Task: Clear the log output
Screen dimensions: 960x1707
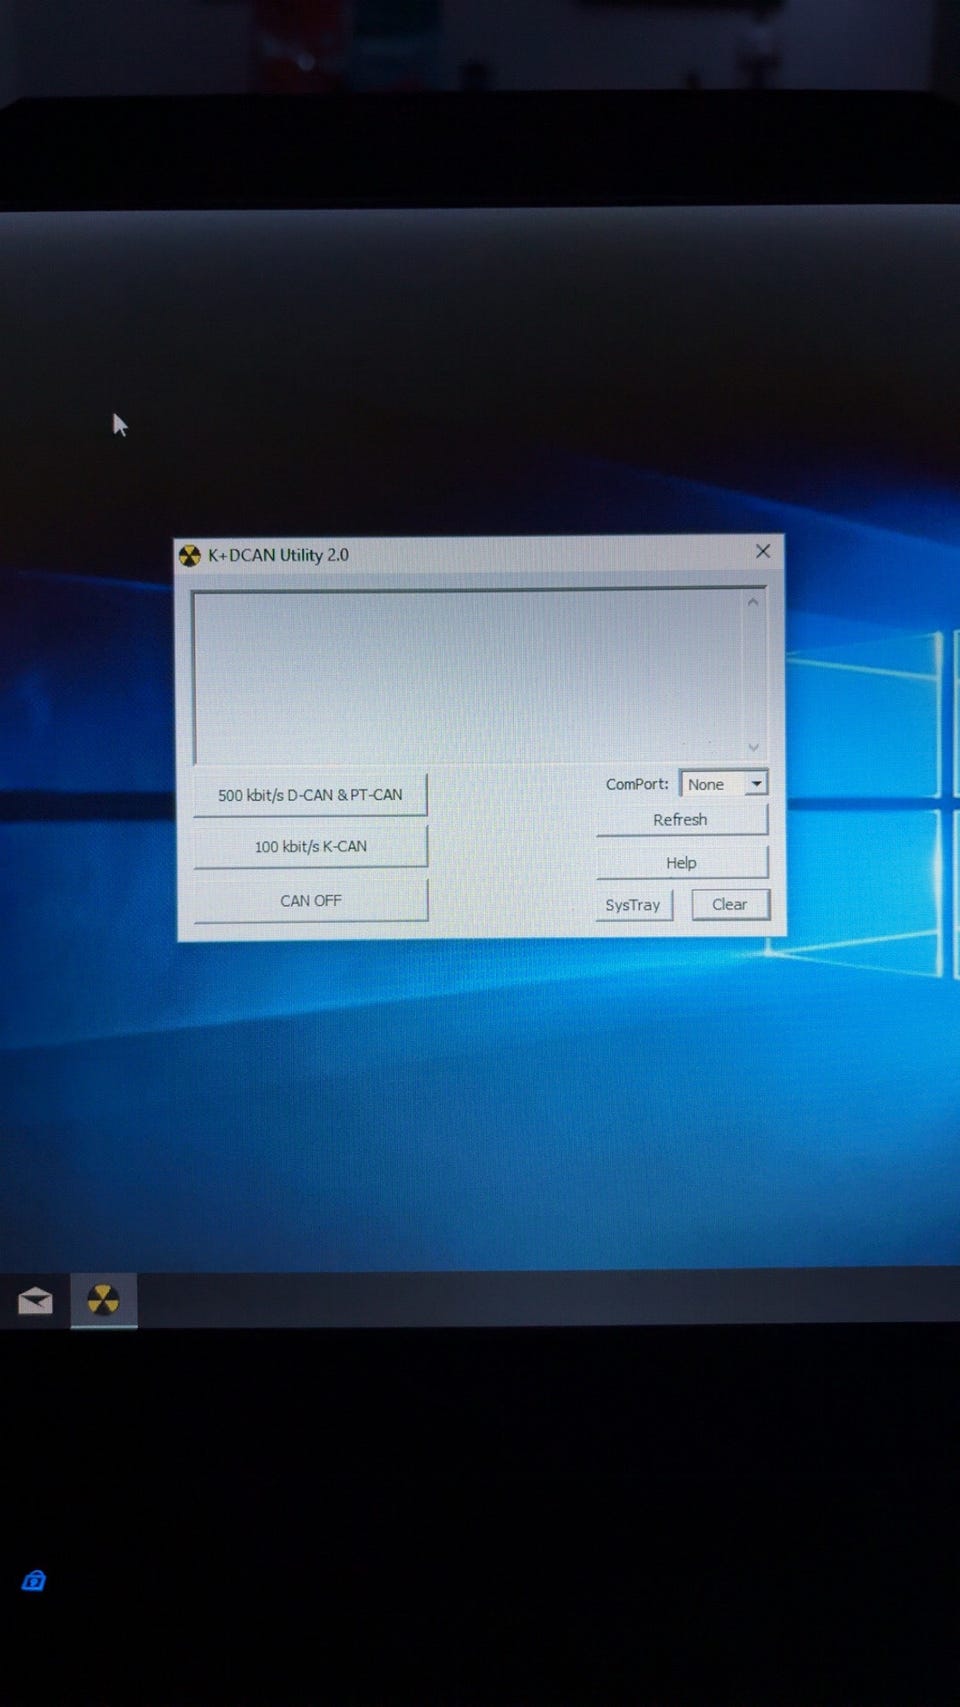Action: (x=730, y=904)
